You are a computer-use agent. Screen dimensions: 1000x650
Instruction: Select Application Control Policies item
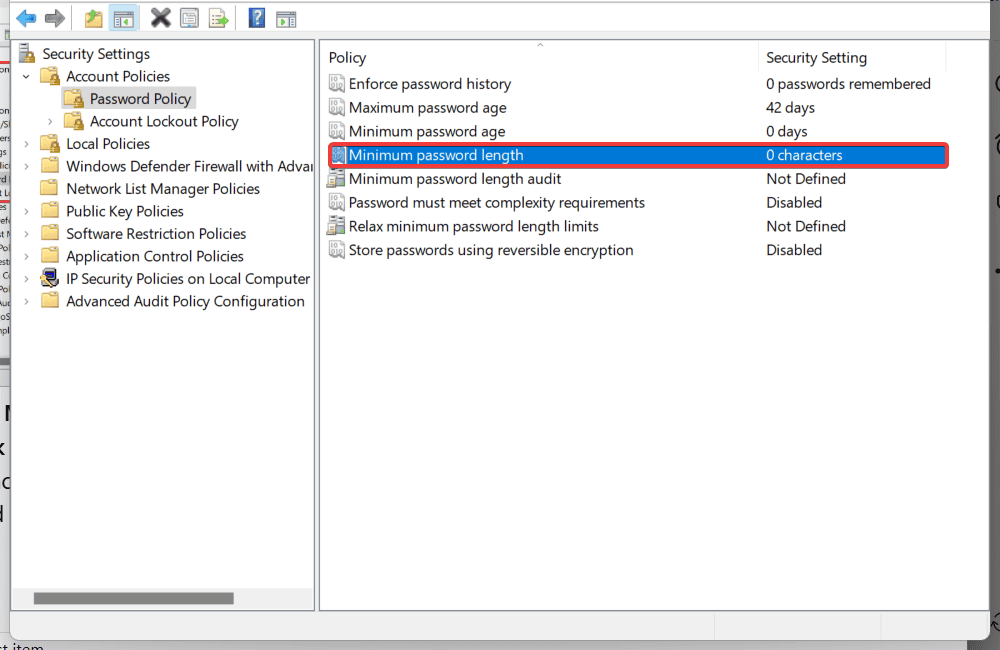[x=155, y=256]
